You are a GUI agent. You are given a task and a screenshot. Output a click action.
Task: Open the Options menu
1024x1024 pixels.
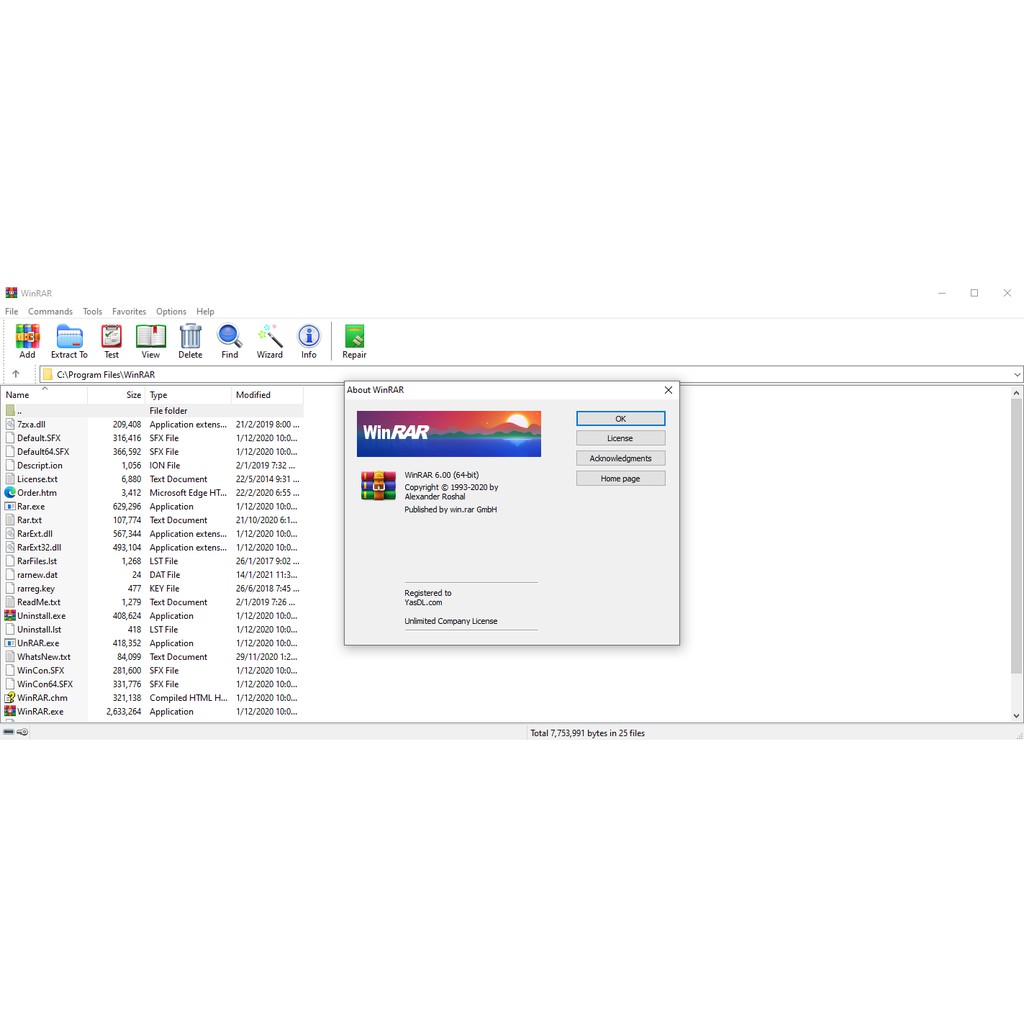(x=171, y=312)
